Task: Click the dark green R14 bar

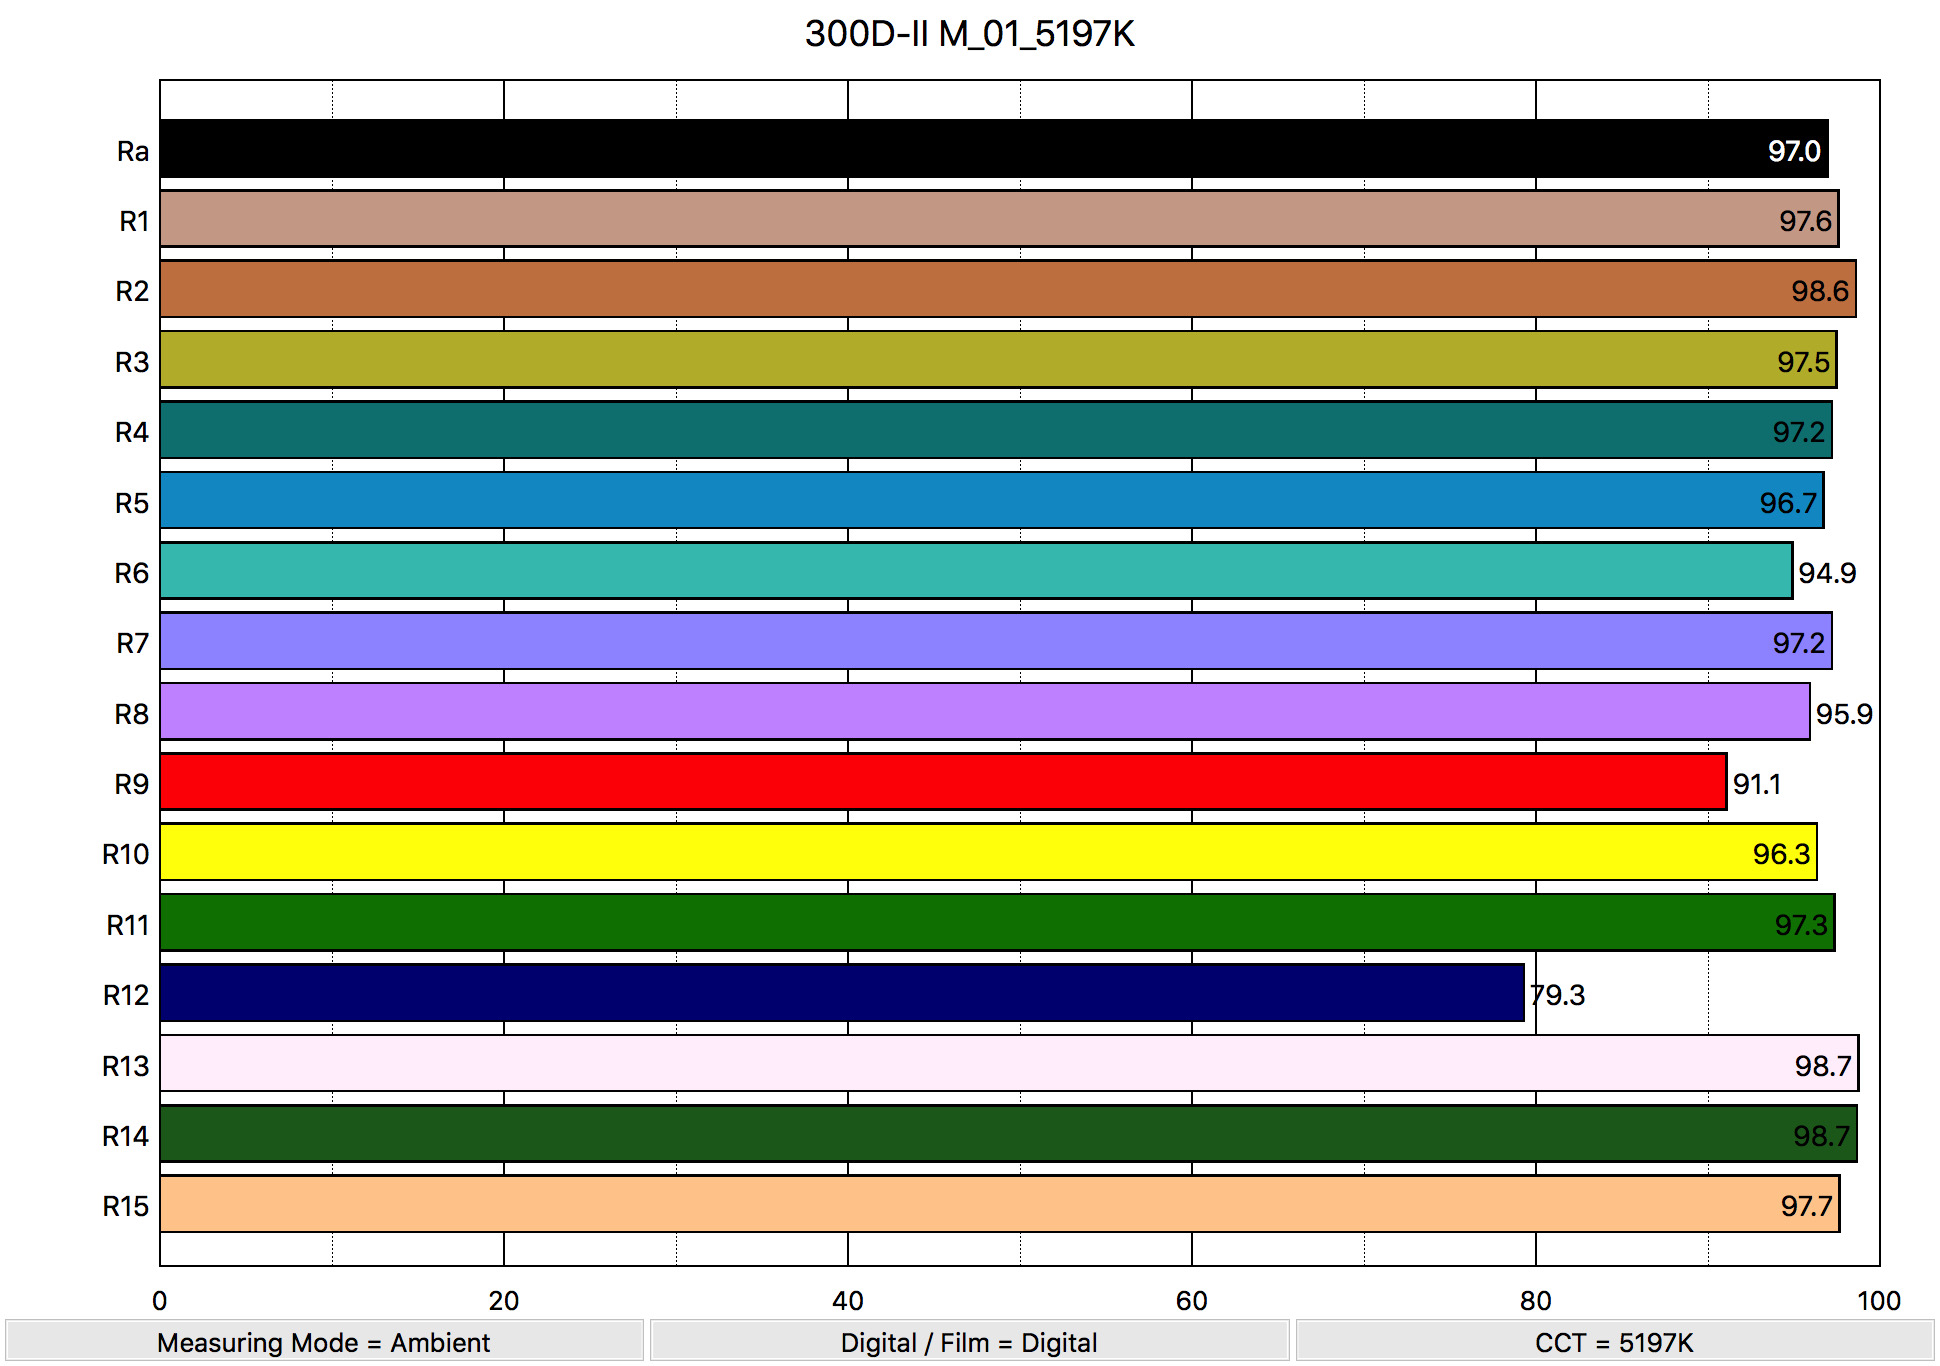Action: tap(1007, 1134)
